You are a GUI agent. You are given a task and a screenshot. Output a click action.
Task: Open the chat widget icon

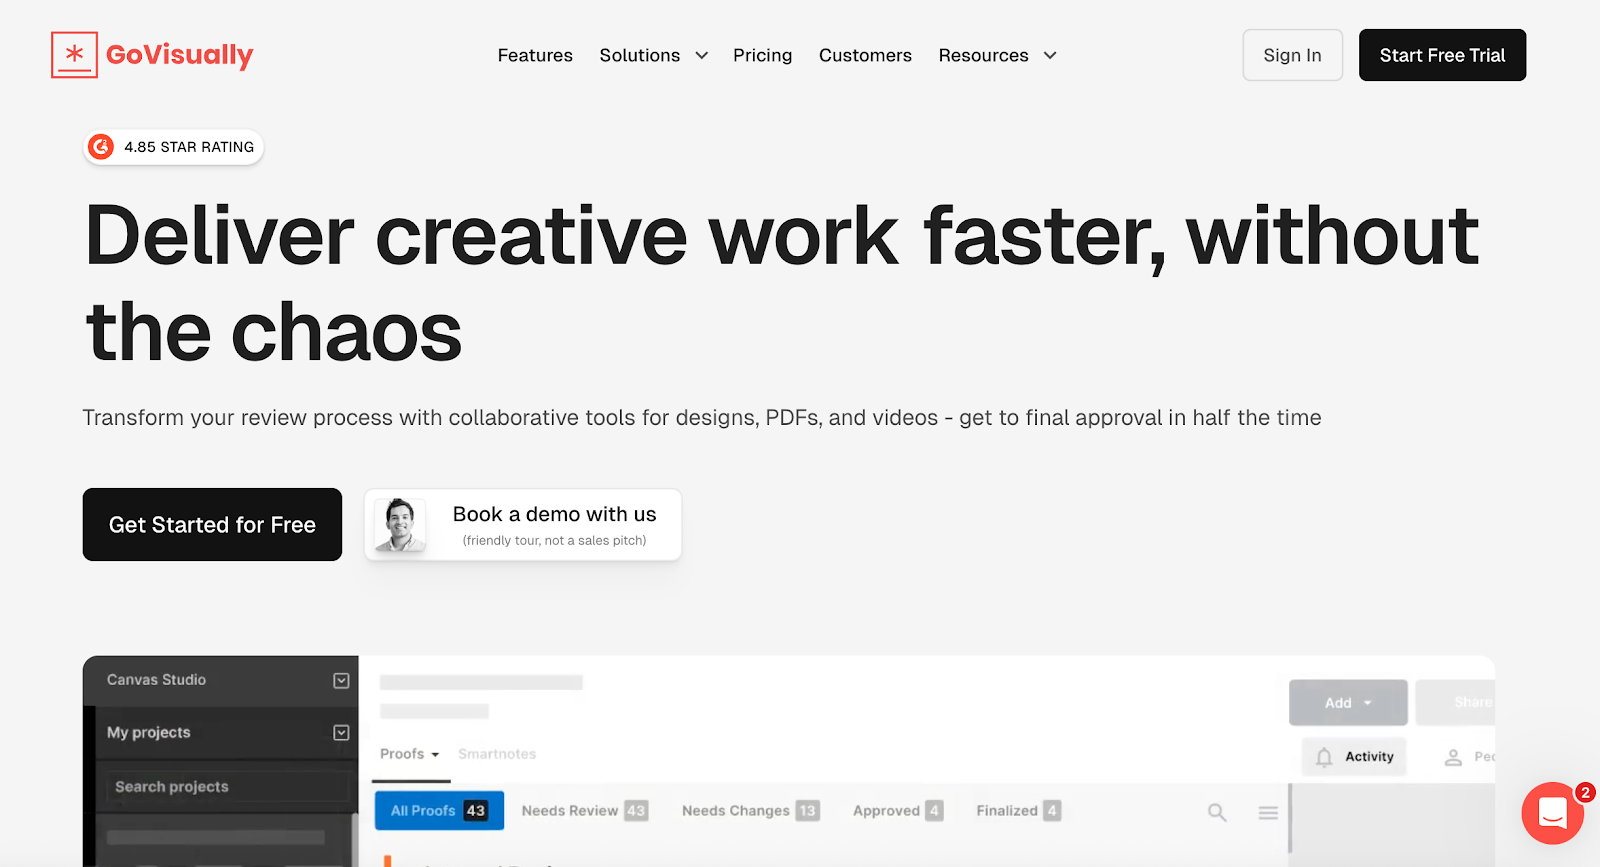tap(1552, 813)
